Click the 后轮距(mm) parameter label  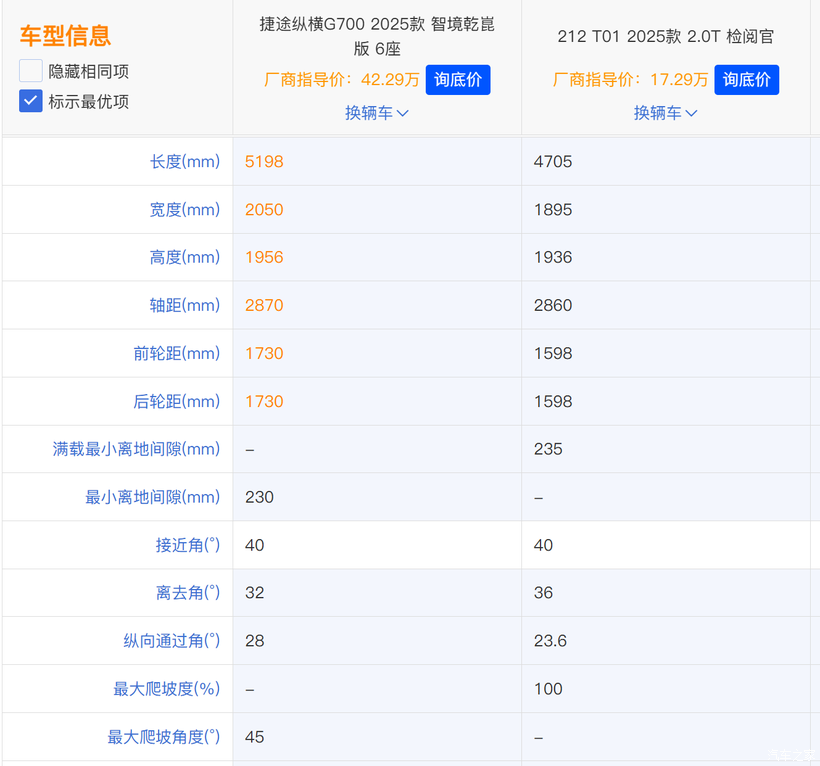[x=177, y=401]
